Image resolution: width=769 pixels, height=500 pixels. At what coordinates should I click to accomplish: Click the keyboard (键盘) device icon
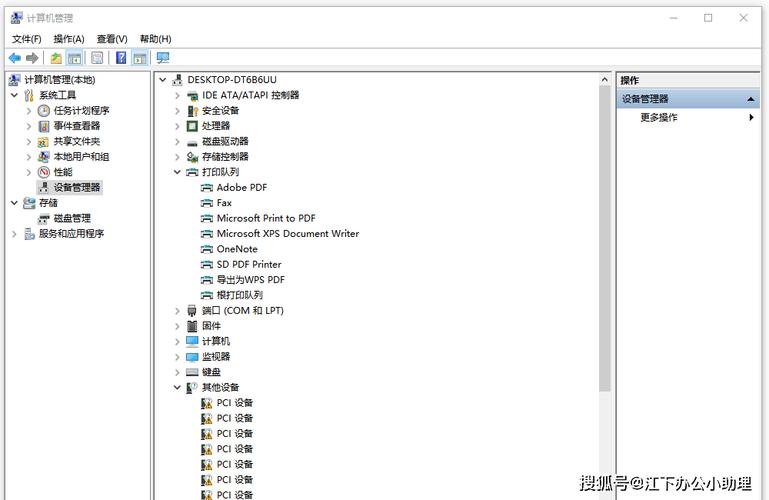192,373
